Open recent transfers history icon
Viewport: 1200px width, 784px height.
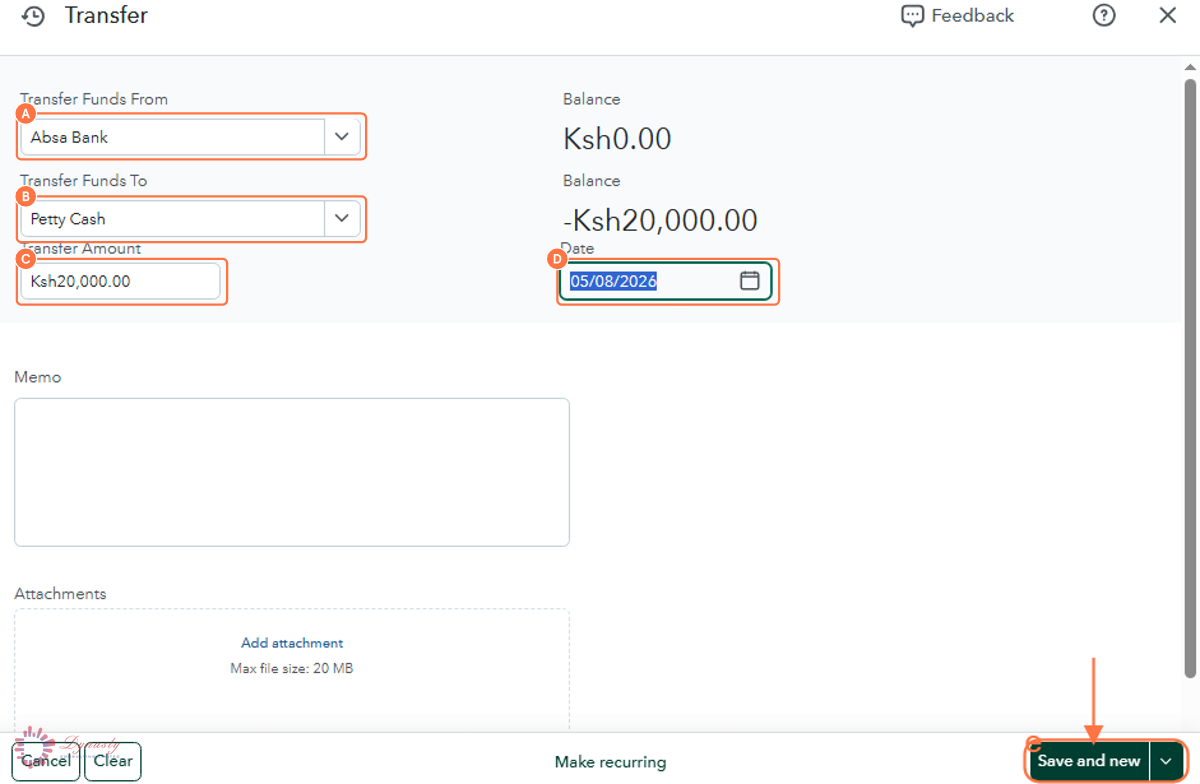tap(33, 16)
